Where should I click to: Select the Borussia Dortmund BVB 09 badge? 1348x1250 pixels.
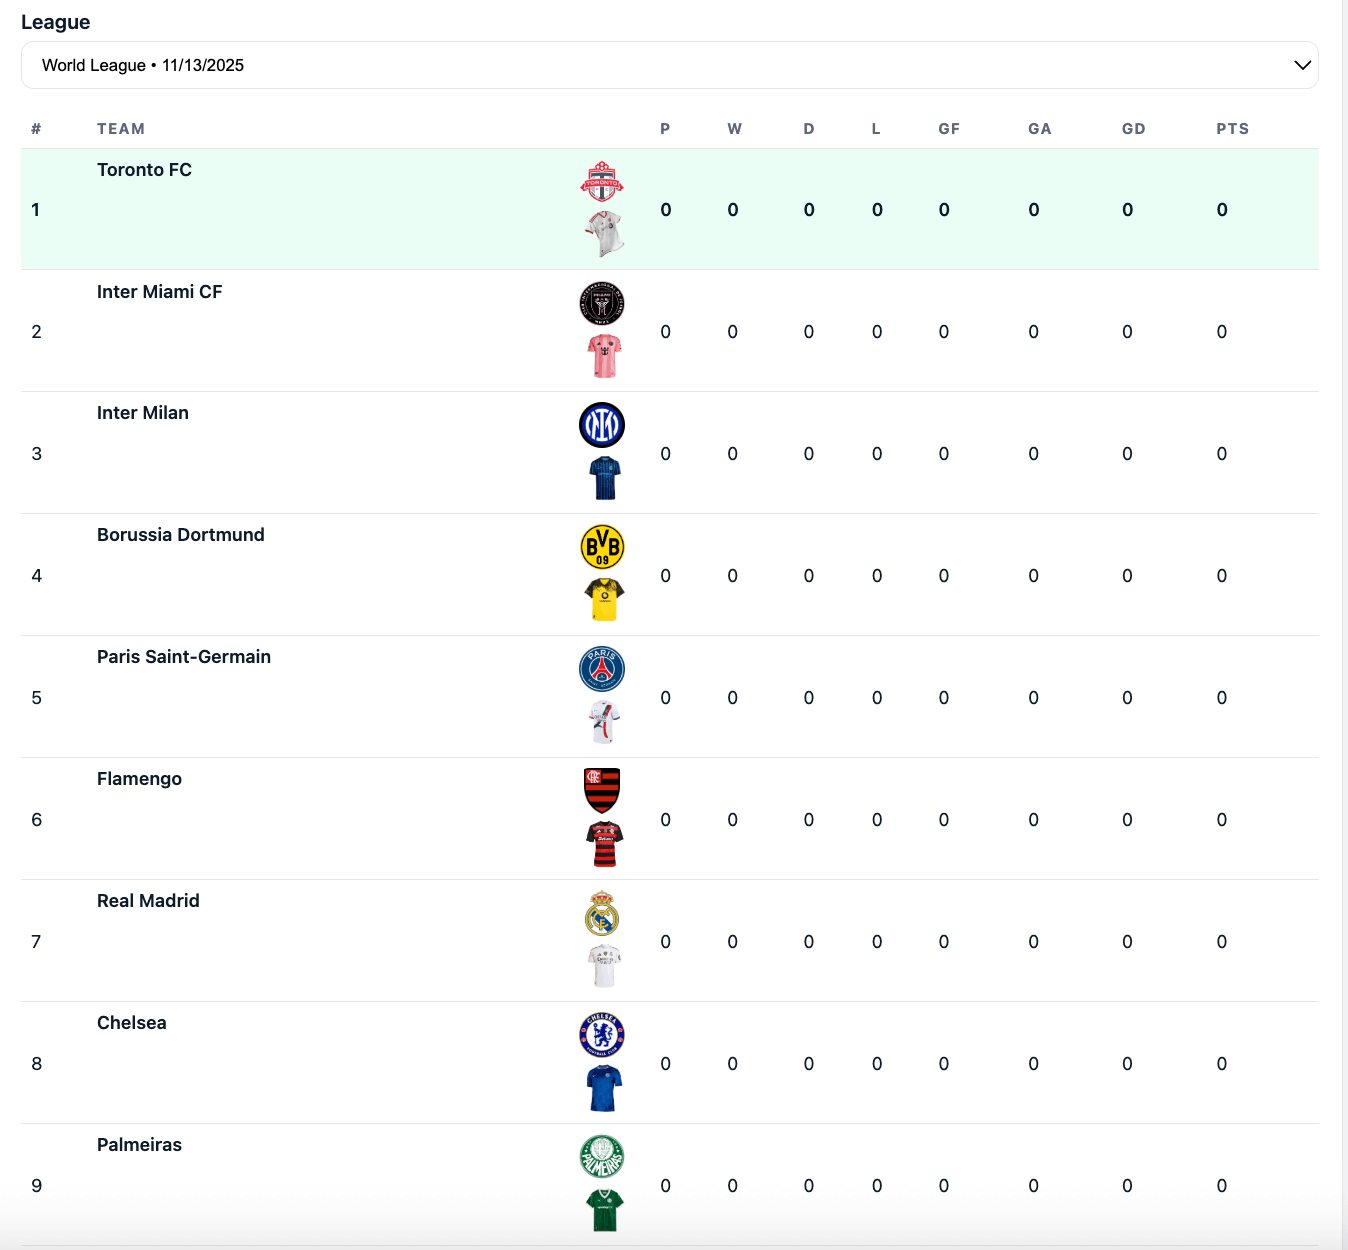(602, 547)
